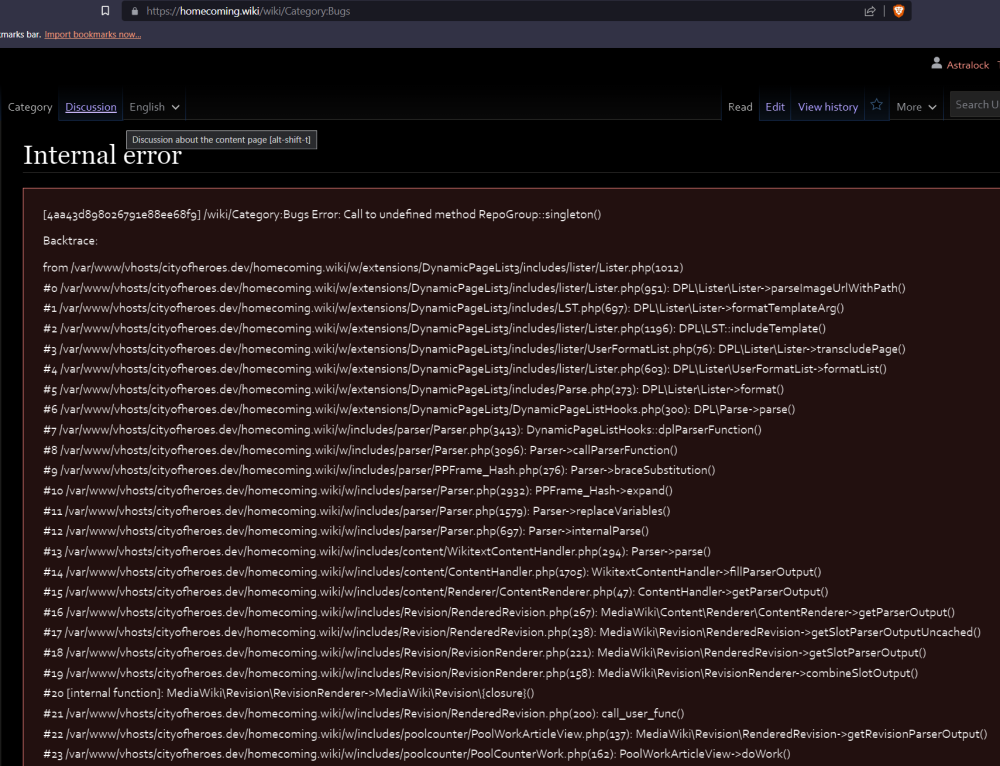Click the Backtrace: label
Viewport: 1000px width, 766px height.
[x=70, y=241]
